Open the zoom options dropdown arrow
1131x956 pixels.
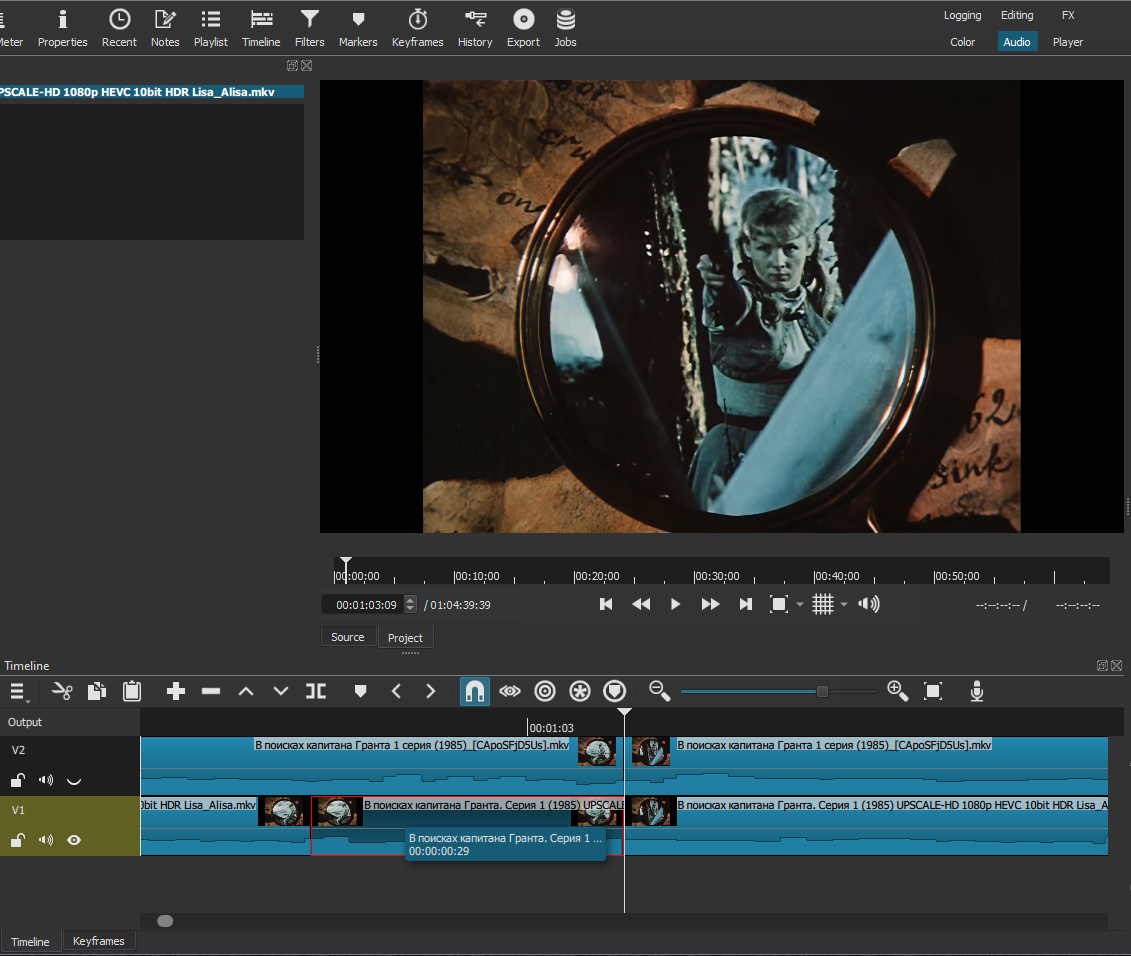[800, 605]
